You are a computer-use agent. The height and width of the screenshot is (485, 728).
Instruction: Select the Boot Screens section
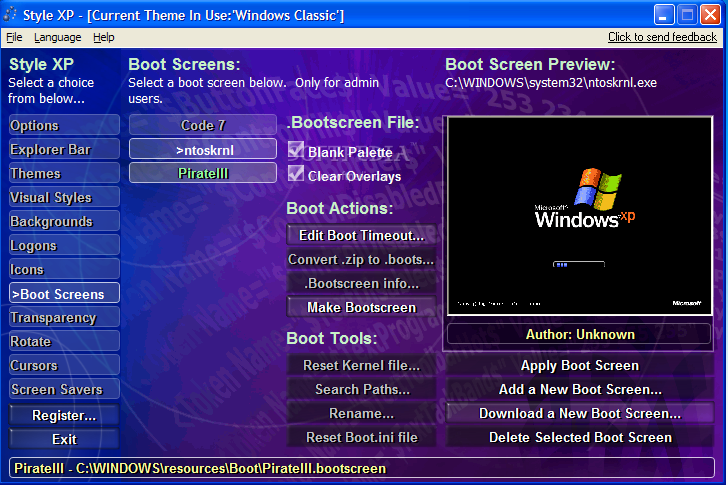(64, 293)
